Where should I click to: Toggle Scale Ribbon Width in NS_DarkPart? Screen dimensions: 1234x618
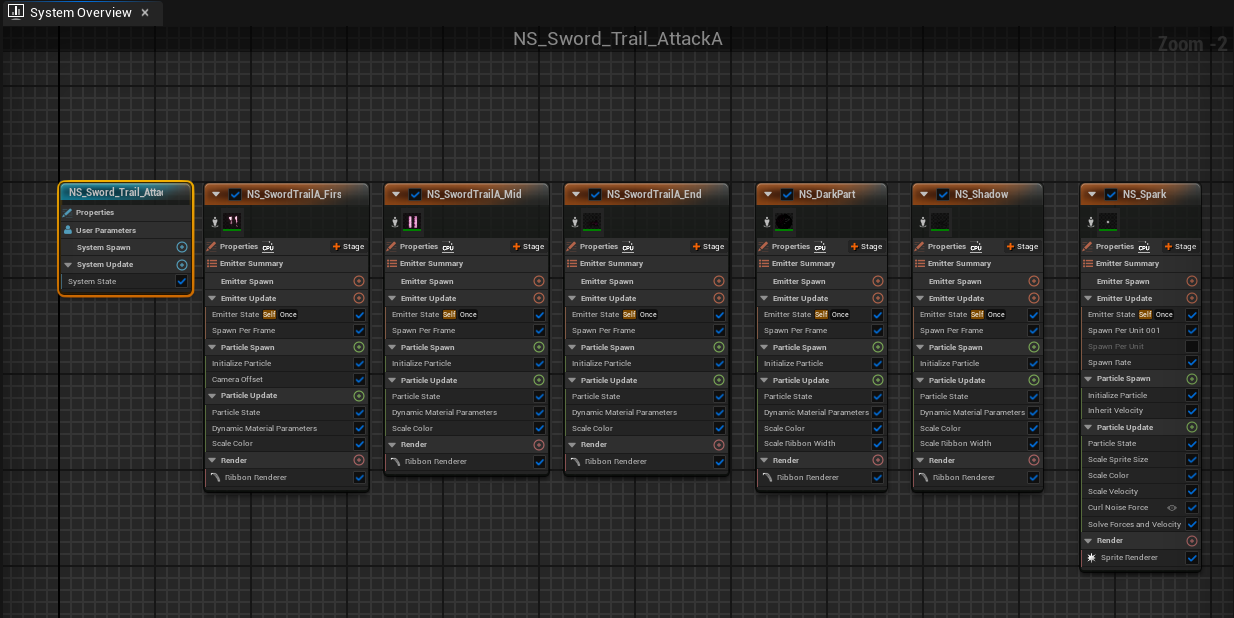[878, 444]
